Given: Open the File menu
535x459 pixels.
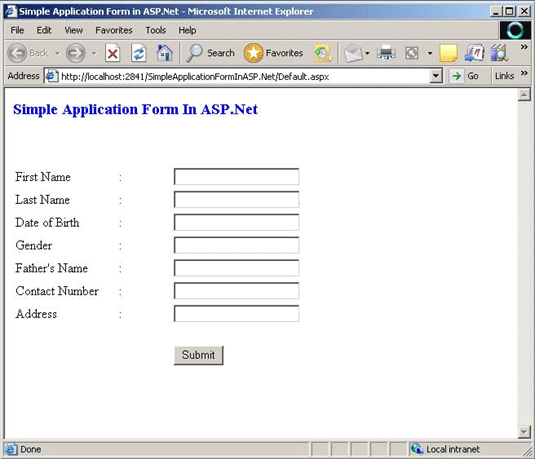Looking at the screenshot, I should tap(17, 30).
